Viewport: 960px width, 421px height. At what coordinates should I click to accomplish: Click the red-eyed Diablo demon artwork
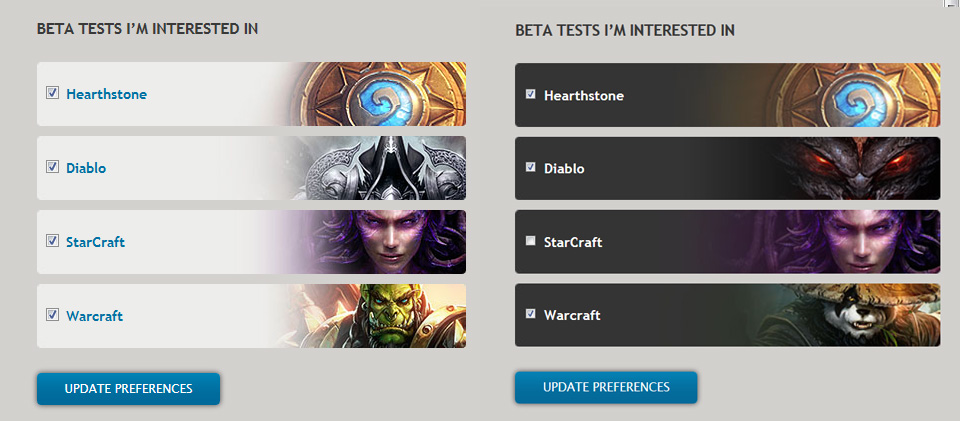(857, 168)
